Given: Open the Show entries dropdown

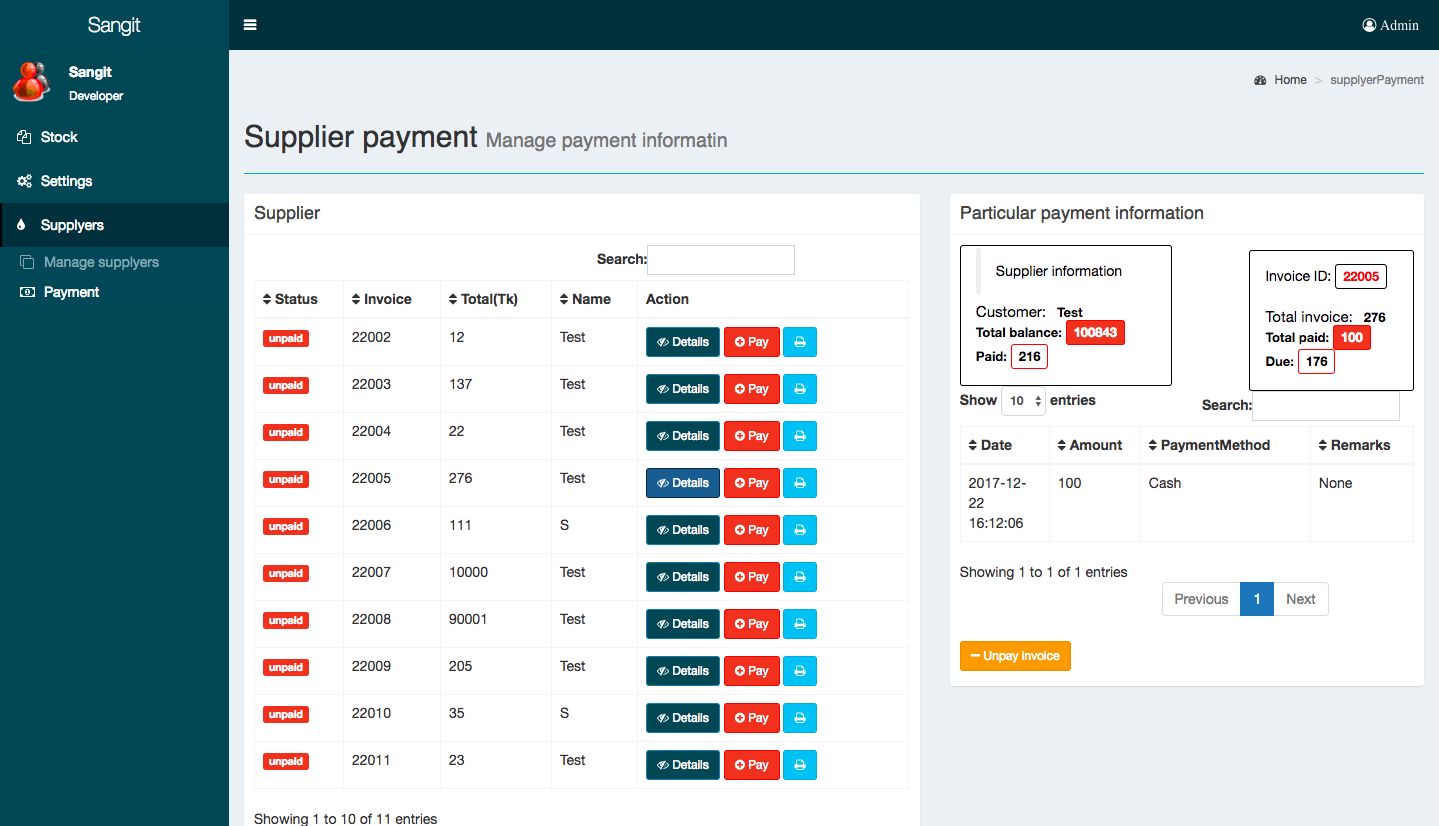Looking at the screenshot, I should (x=1023, y=401).
